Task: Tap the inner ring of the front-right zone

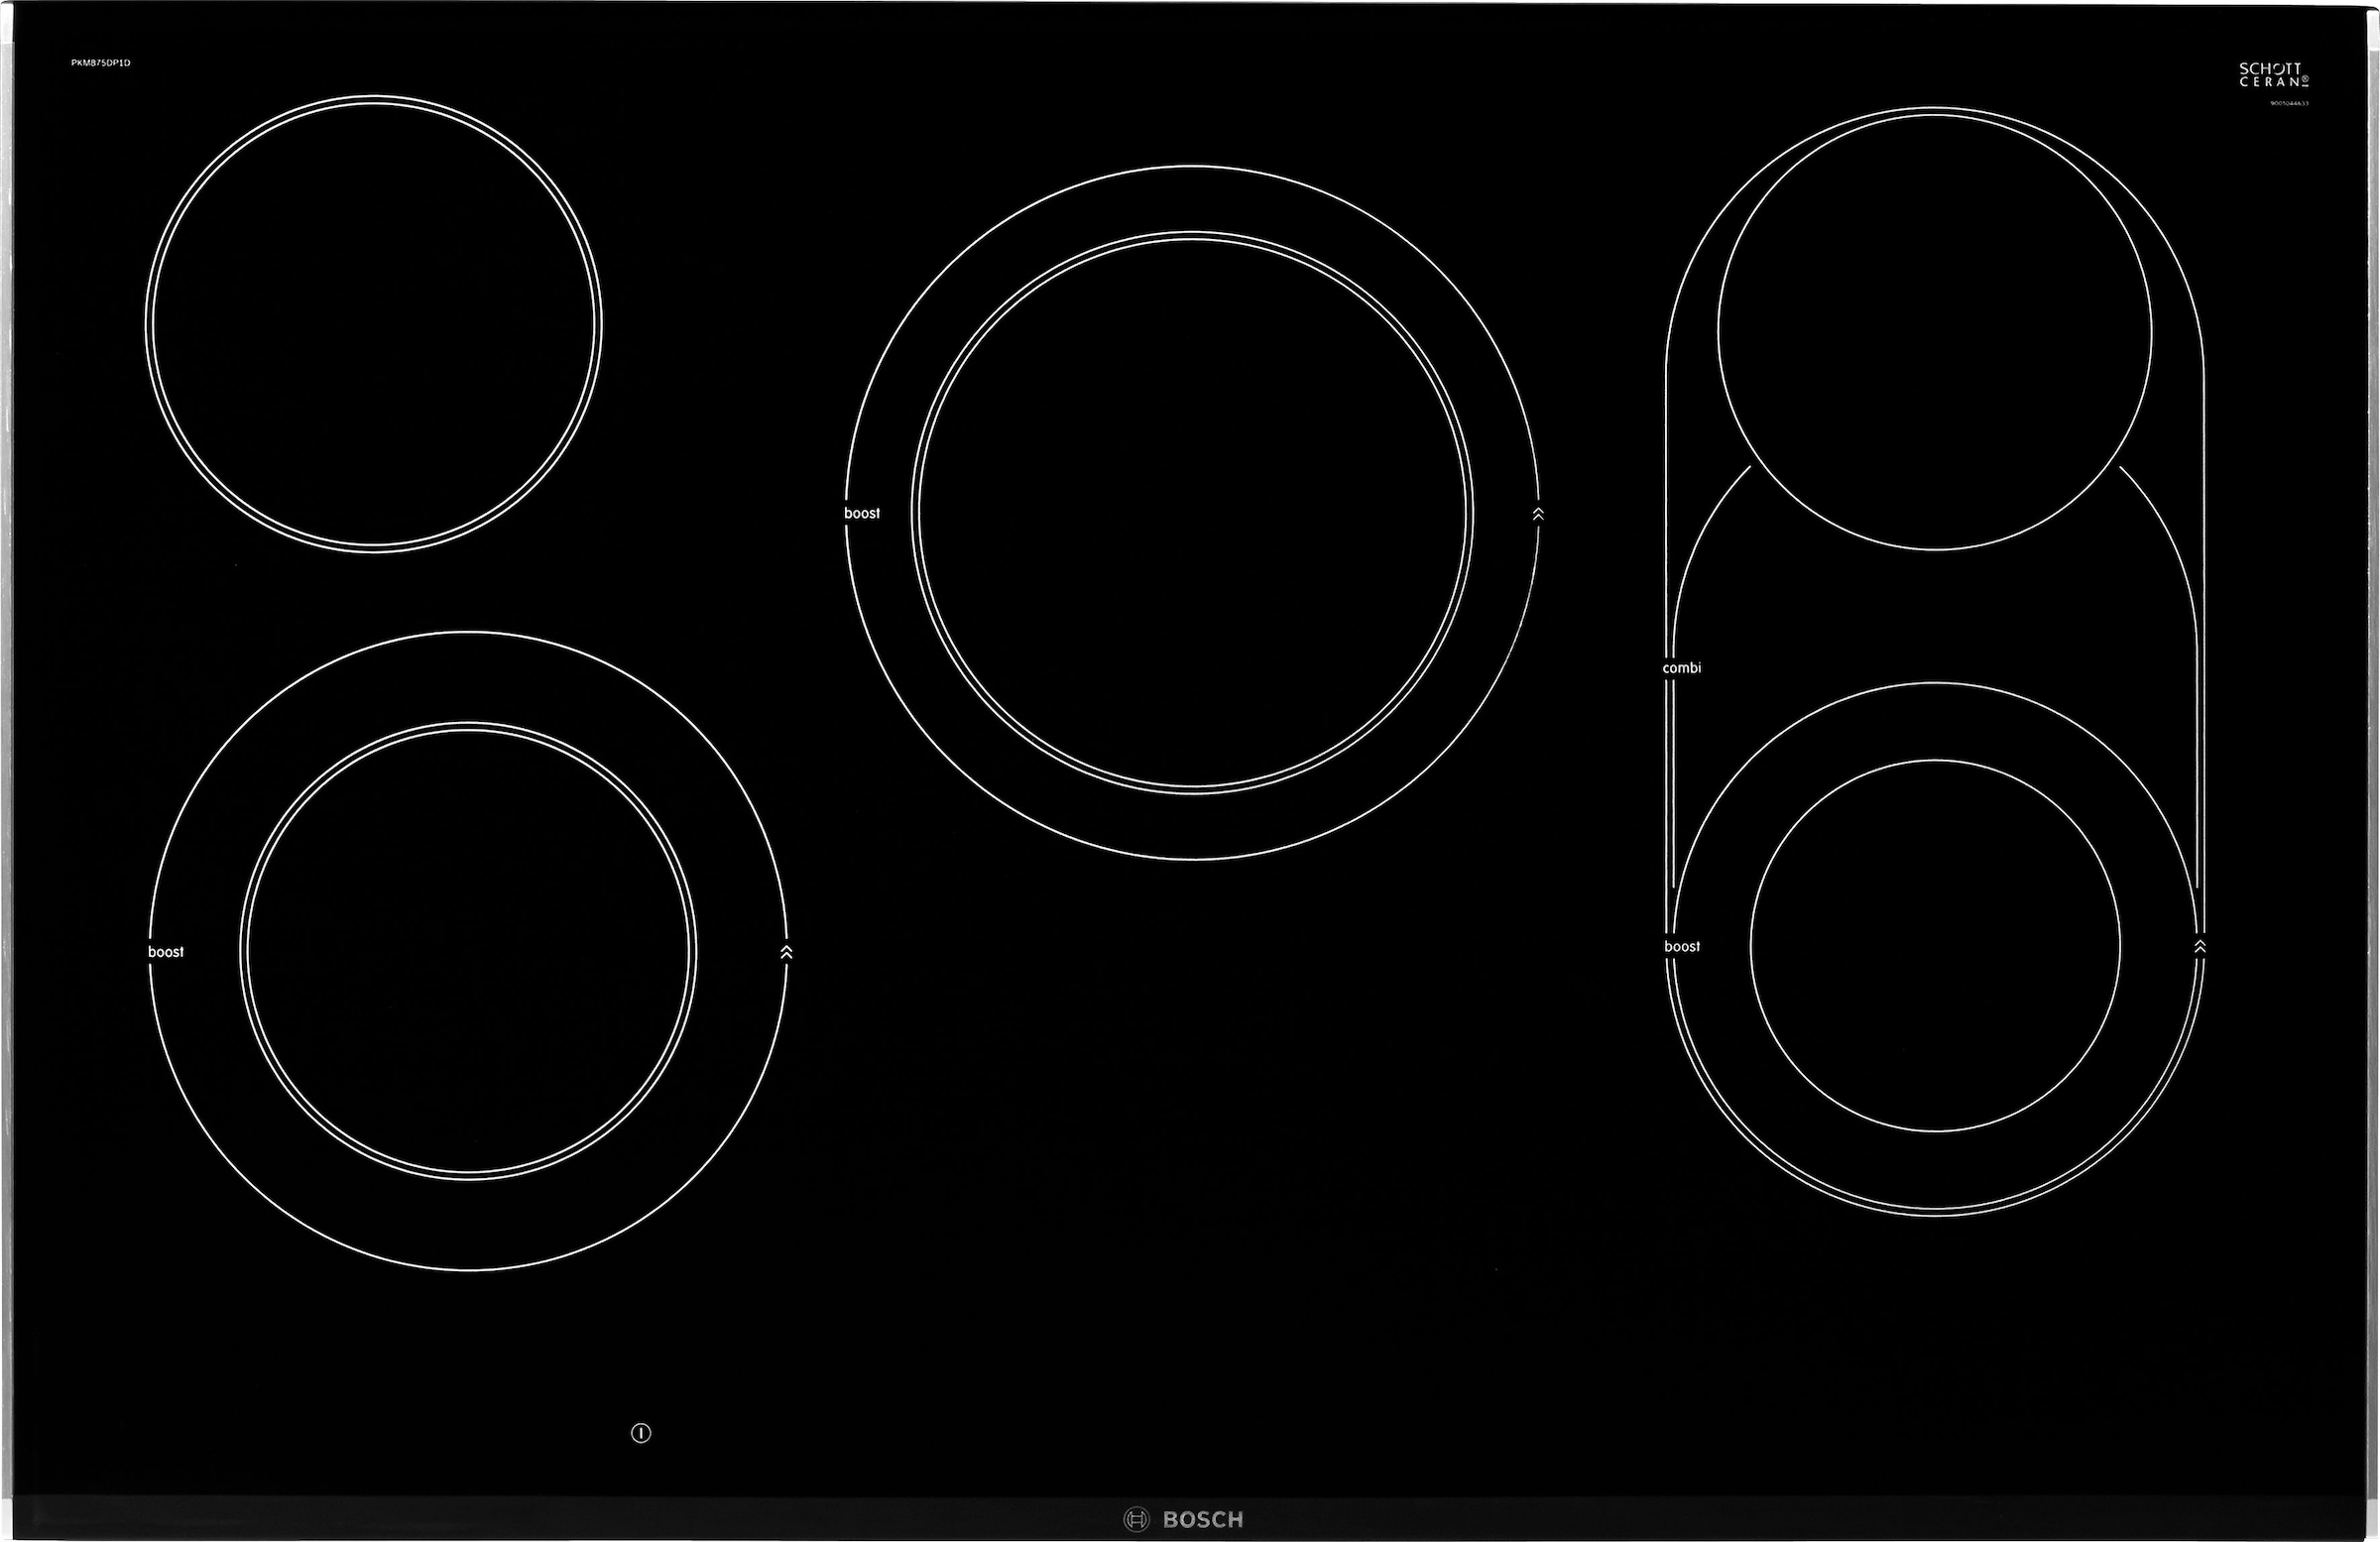Action: coord(1935,945)
